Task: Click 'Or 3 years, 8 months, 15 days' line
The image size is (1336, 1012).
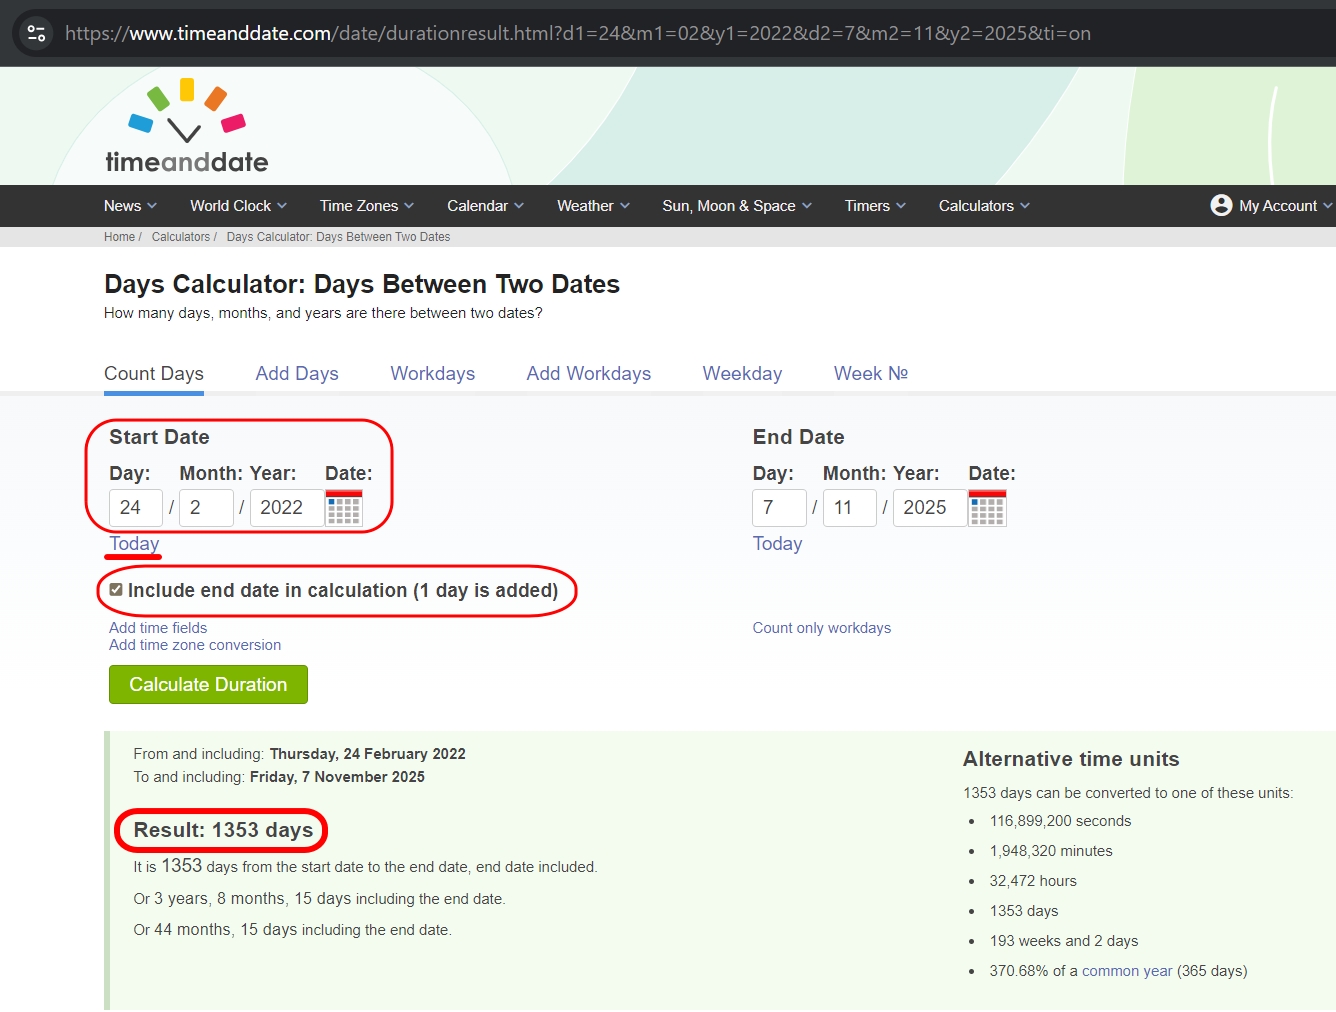Action: tap(320, 899)
